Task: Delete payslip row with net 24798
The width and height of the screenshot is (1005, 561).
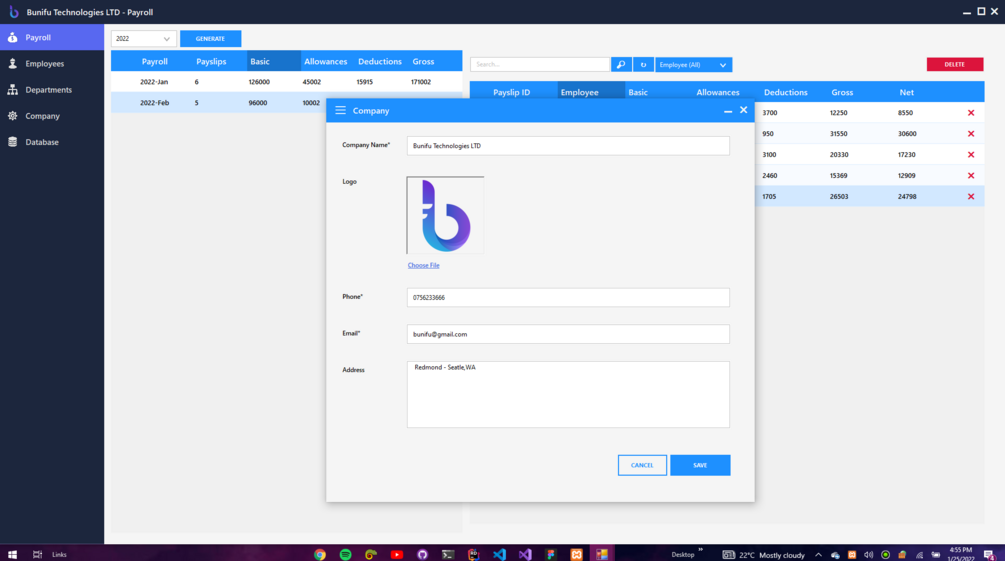Action: point(971,197)
